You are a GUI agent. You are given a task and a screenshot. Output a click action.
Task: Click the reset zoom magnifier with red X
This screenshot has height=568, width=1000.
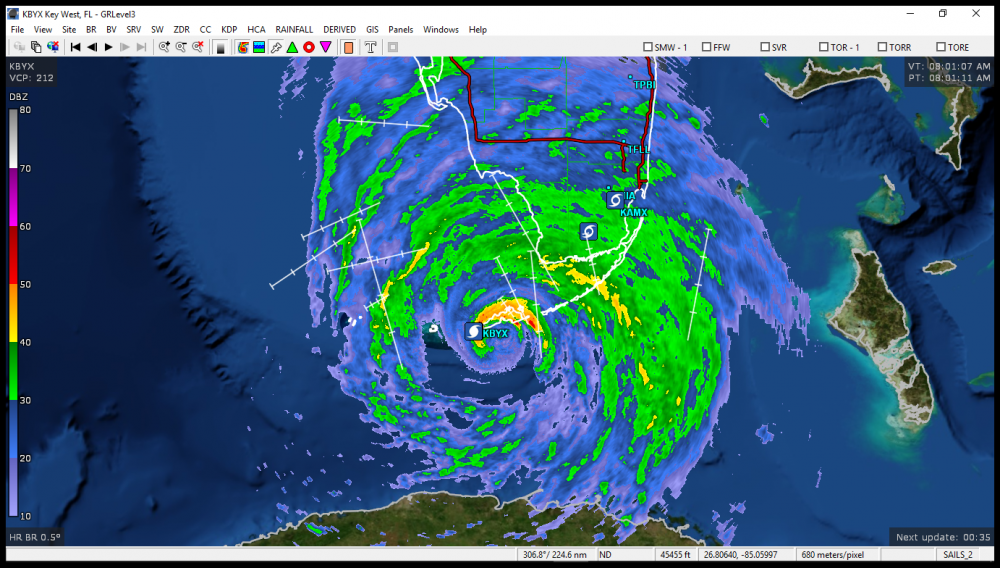click(x=198, y=47)
